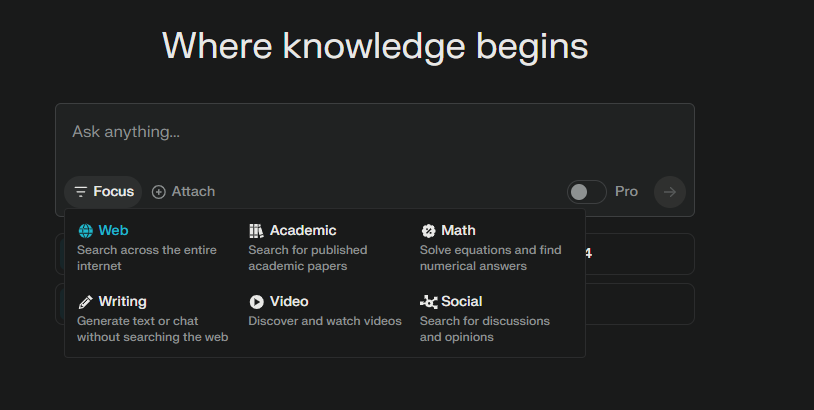Click the globe icon beside Web
The image size is (814, 410).
click(x=85, y=230)
